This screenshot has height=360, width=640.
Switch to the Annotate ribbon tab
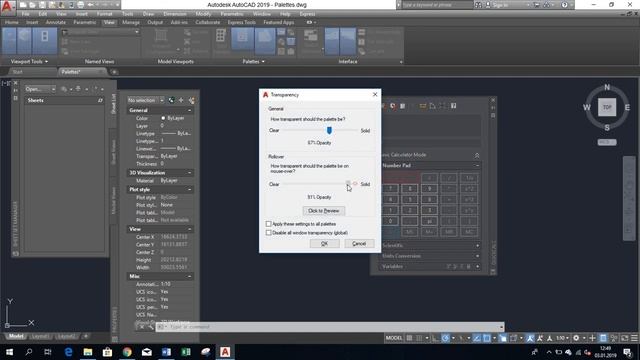tap(56, 22)
